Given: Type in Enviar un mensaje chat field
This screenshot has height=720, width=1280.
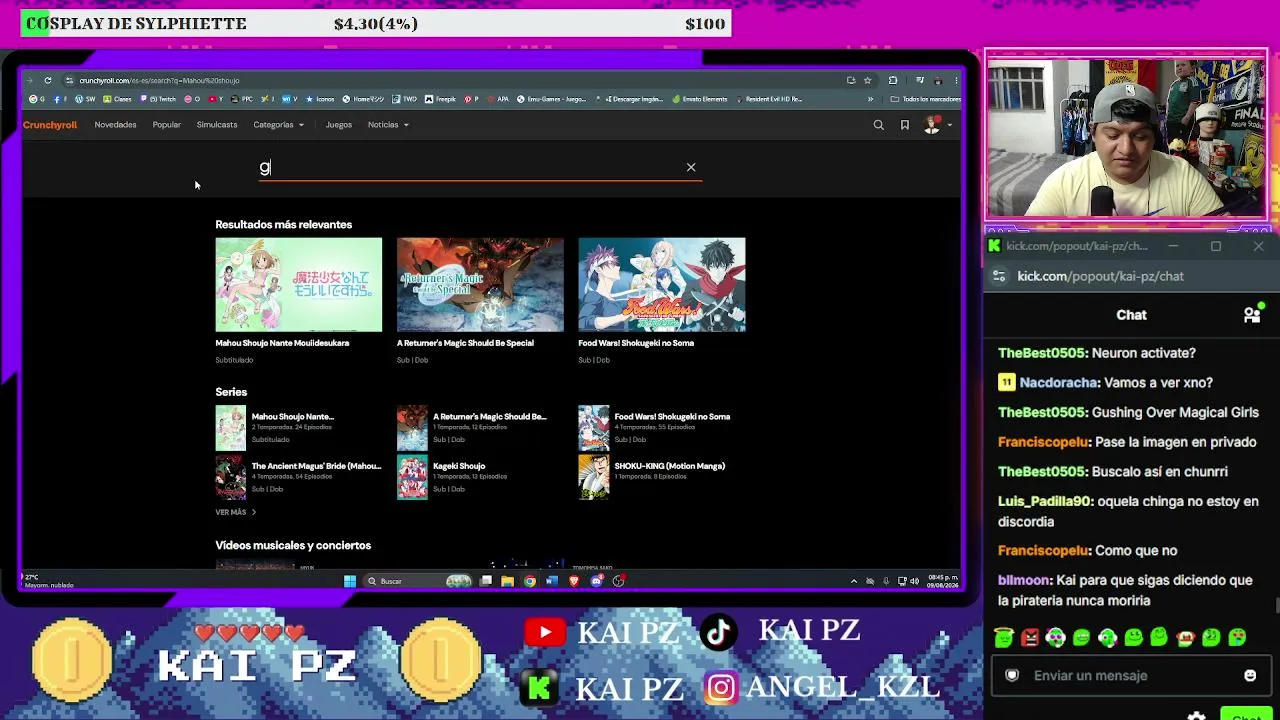Looking at the screenshot, I should pos(1134,676).
